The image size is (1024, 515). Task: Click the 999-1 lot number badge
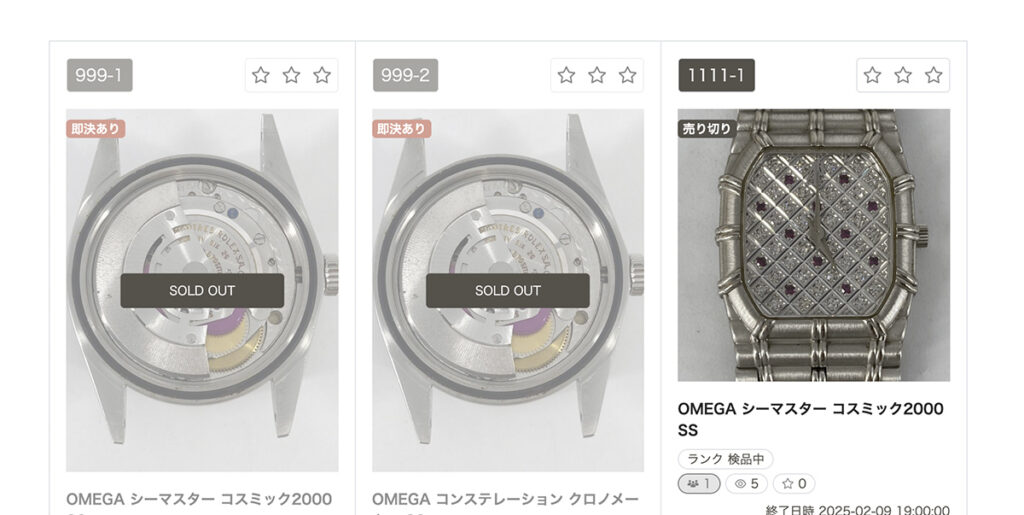point(99,75)
